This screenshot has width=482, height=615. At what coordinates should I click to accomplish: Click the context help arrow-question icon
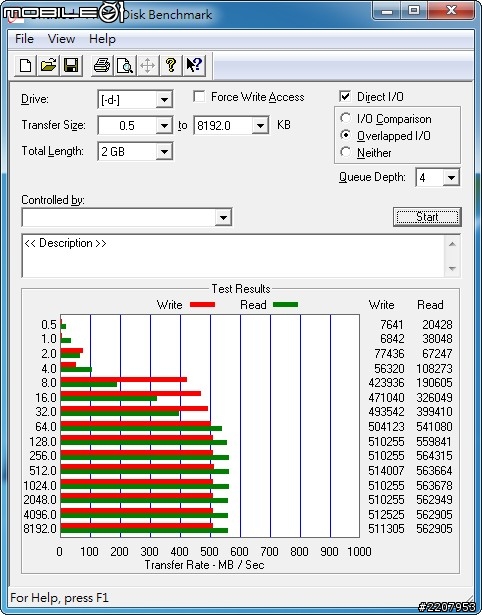(x=194, y=66)
